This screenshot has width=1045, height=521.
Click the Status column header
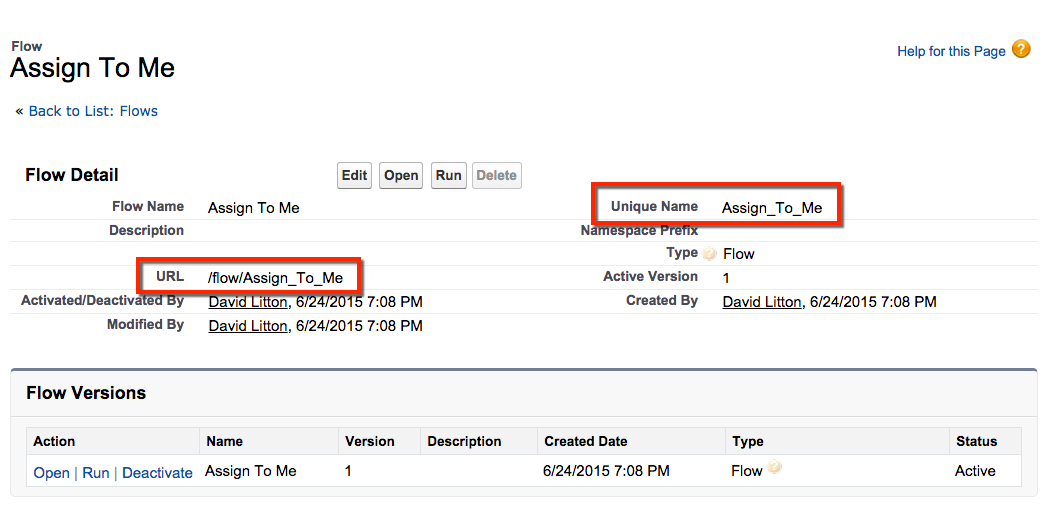click(976, 441)
